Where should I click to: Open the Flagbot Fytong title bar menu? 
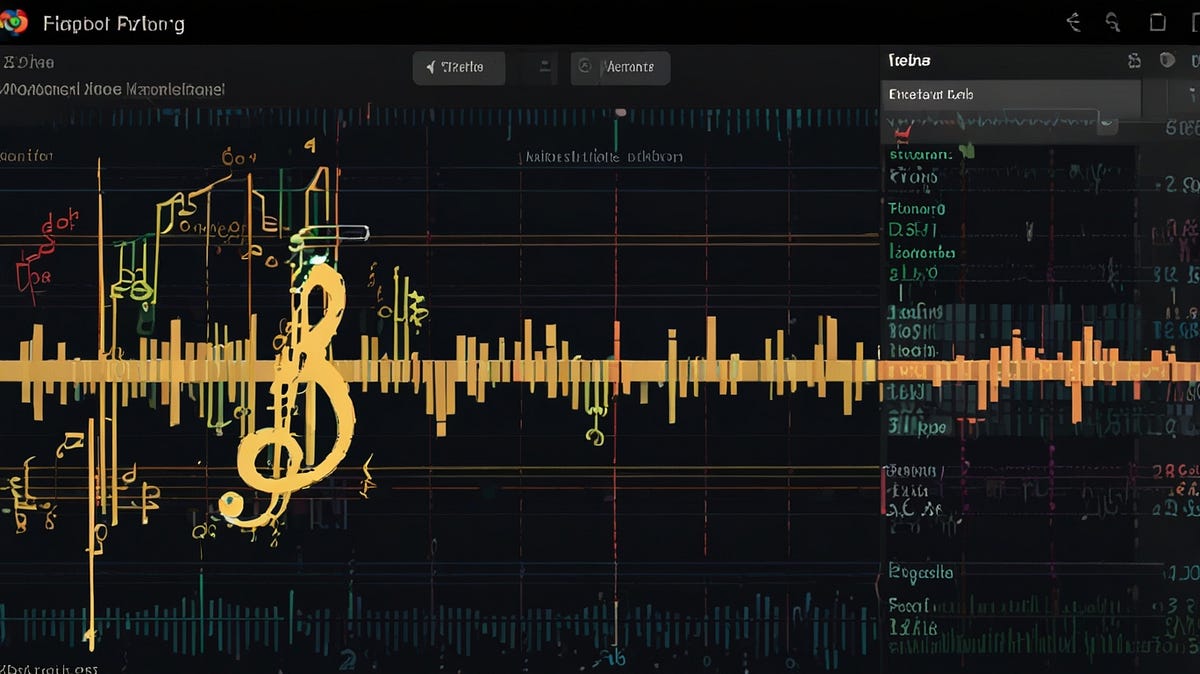(x=110, y=22)
